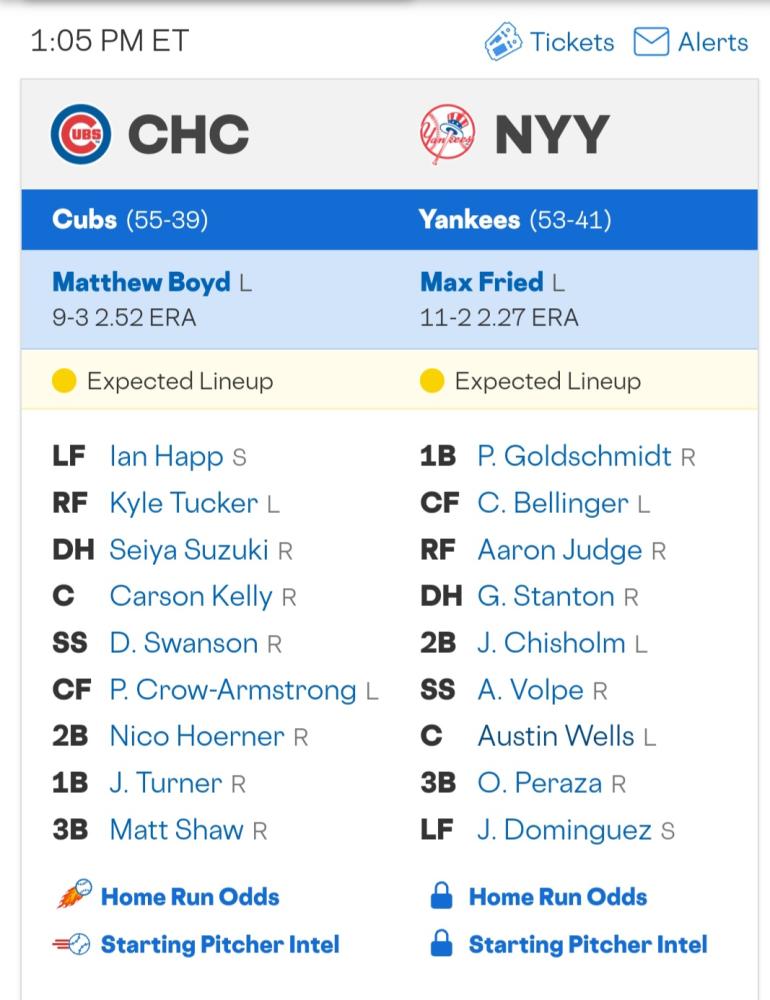
Task: Open Kyle Tucker player page
Action: 184,503
